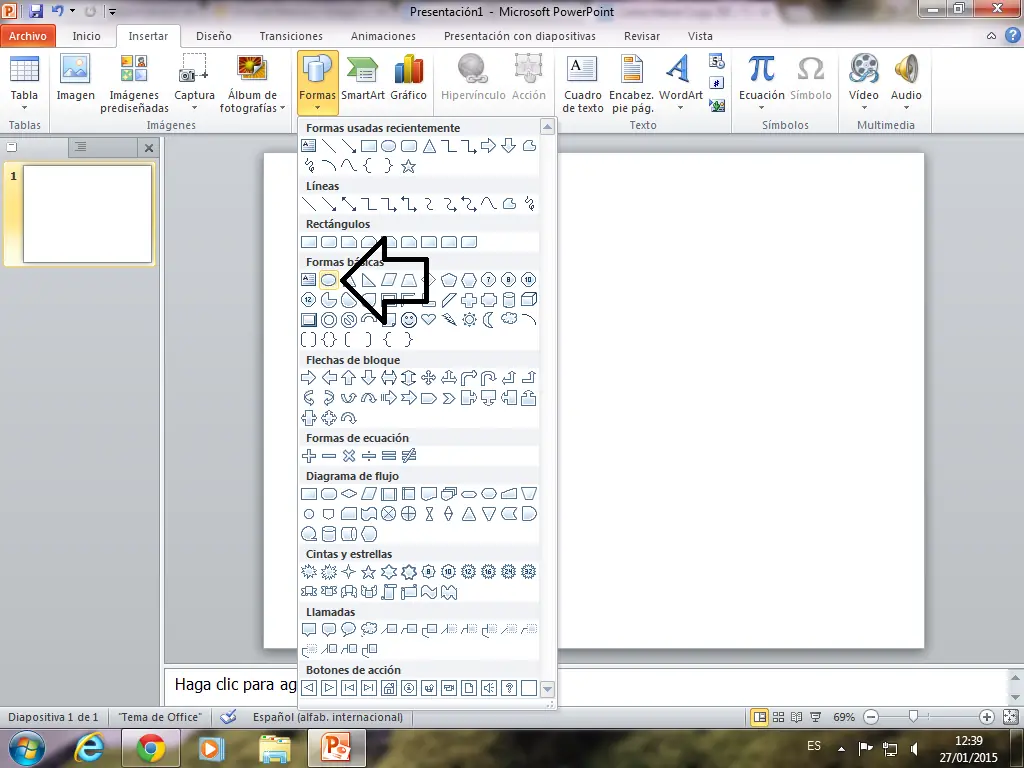Select the straight line in Líneas
Screen dimensions: 1024x768
[x=308, y=204]
